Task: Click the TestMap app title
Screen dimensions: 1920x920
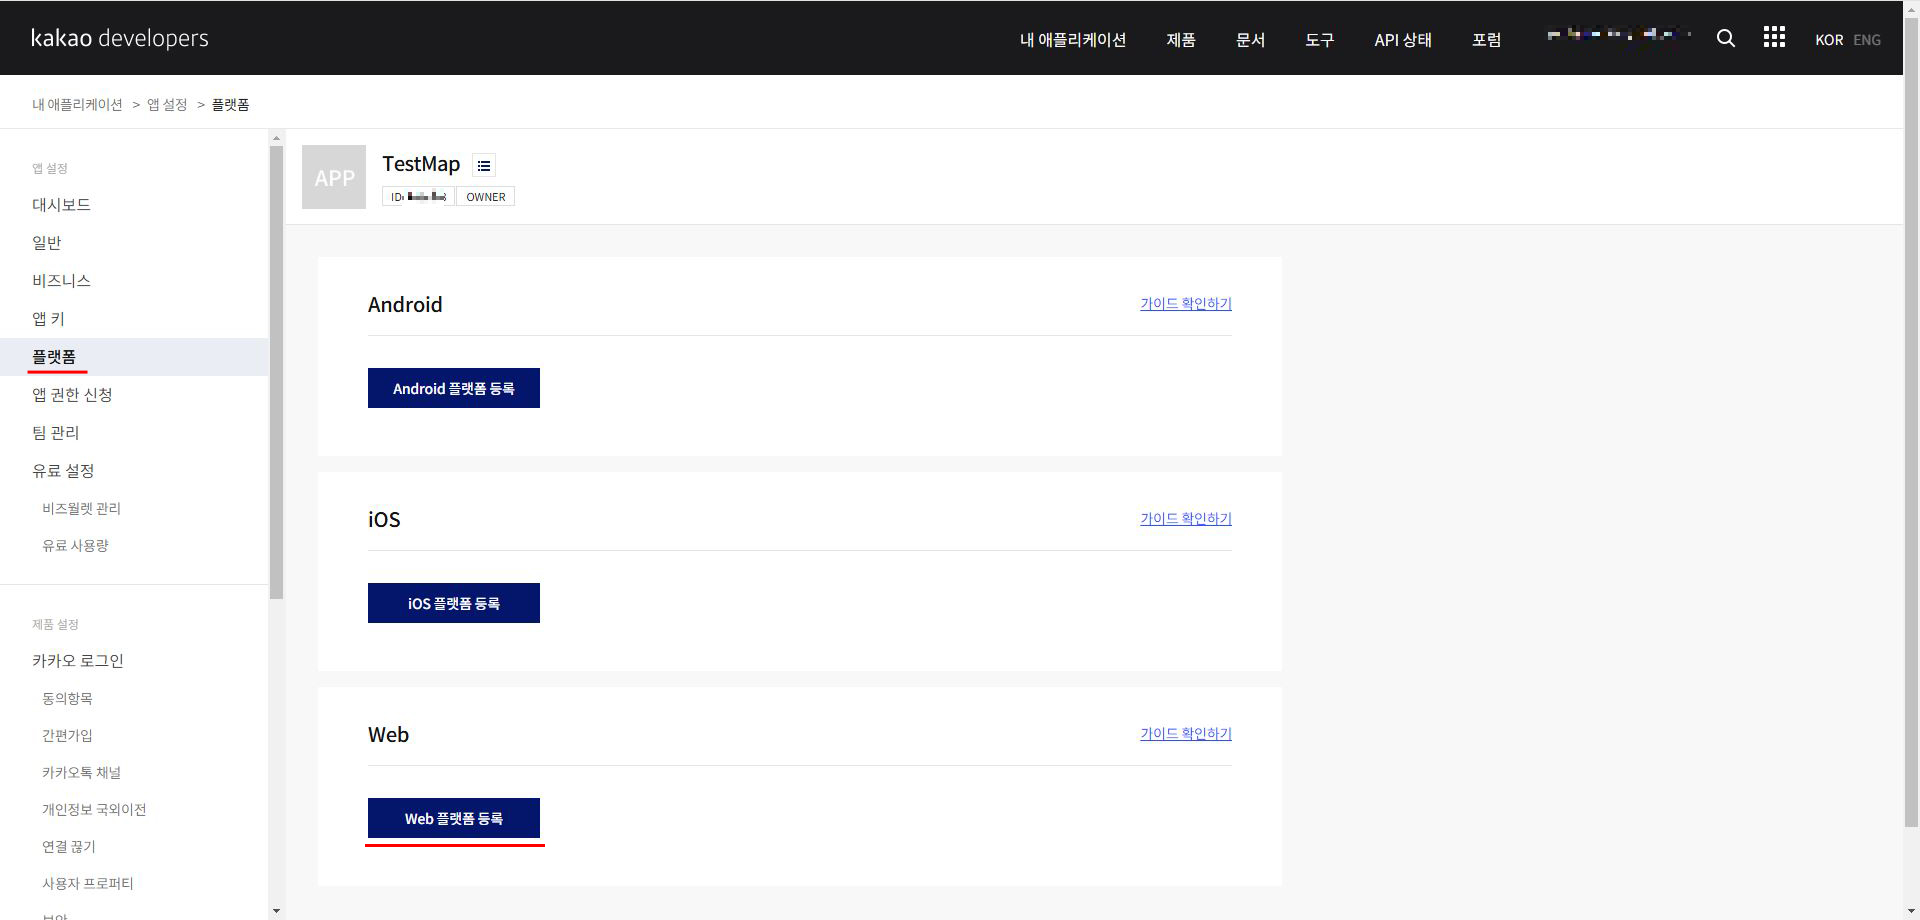Action: coord(421,164)
